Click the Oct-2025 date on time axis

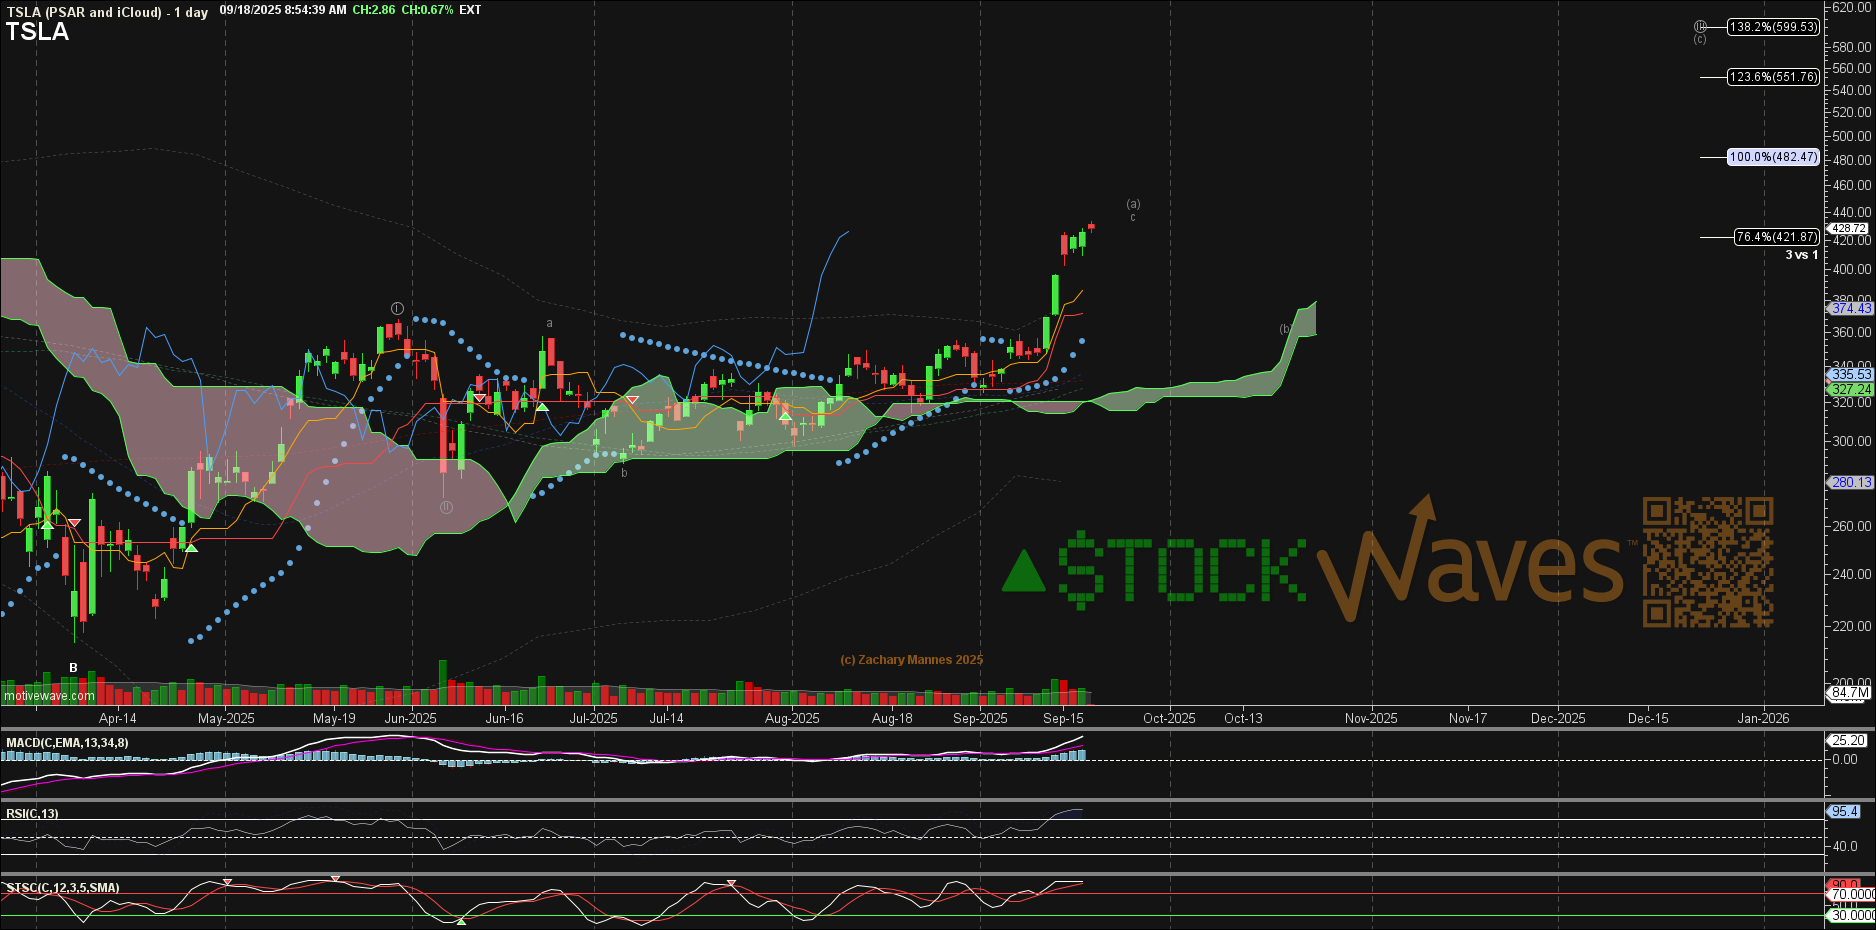coord(1169,718)
